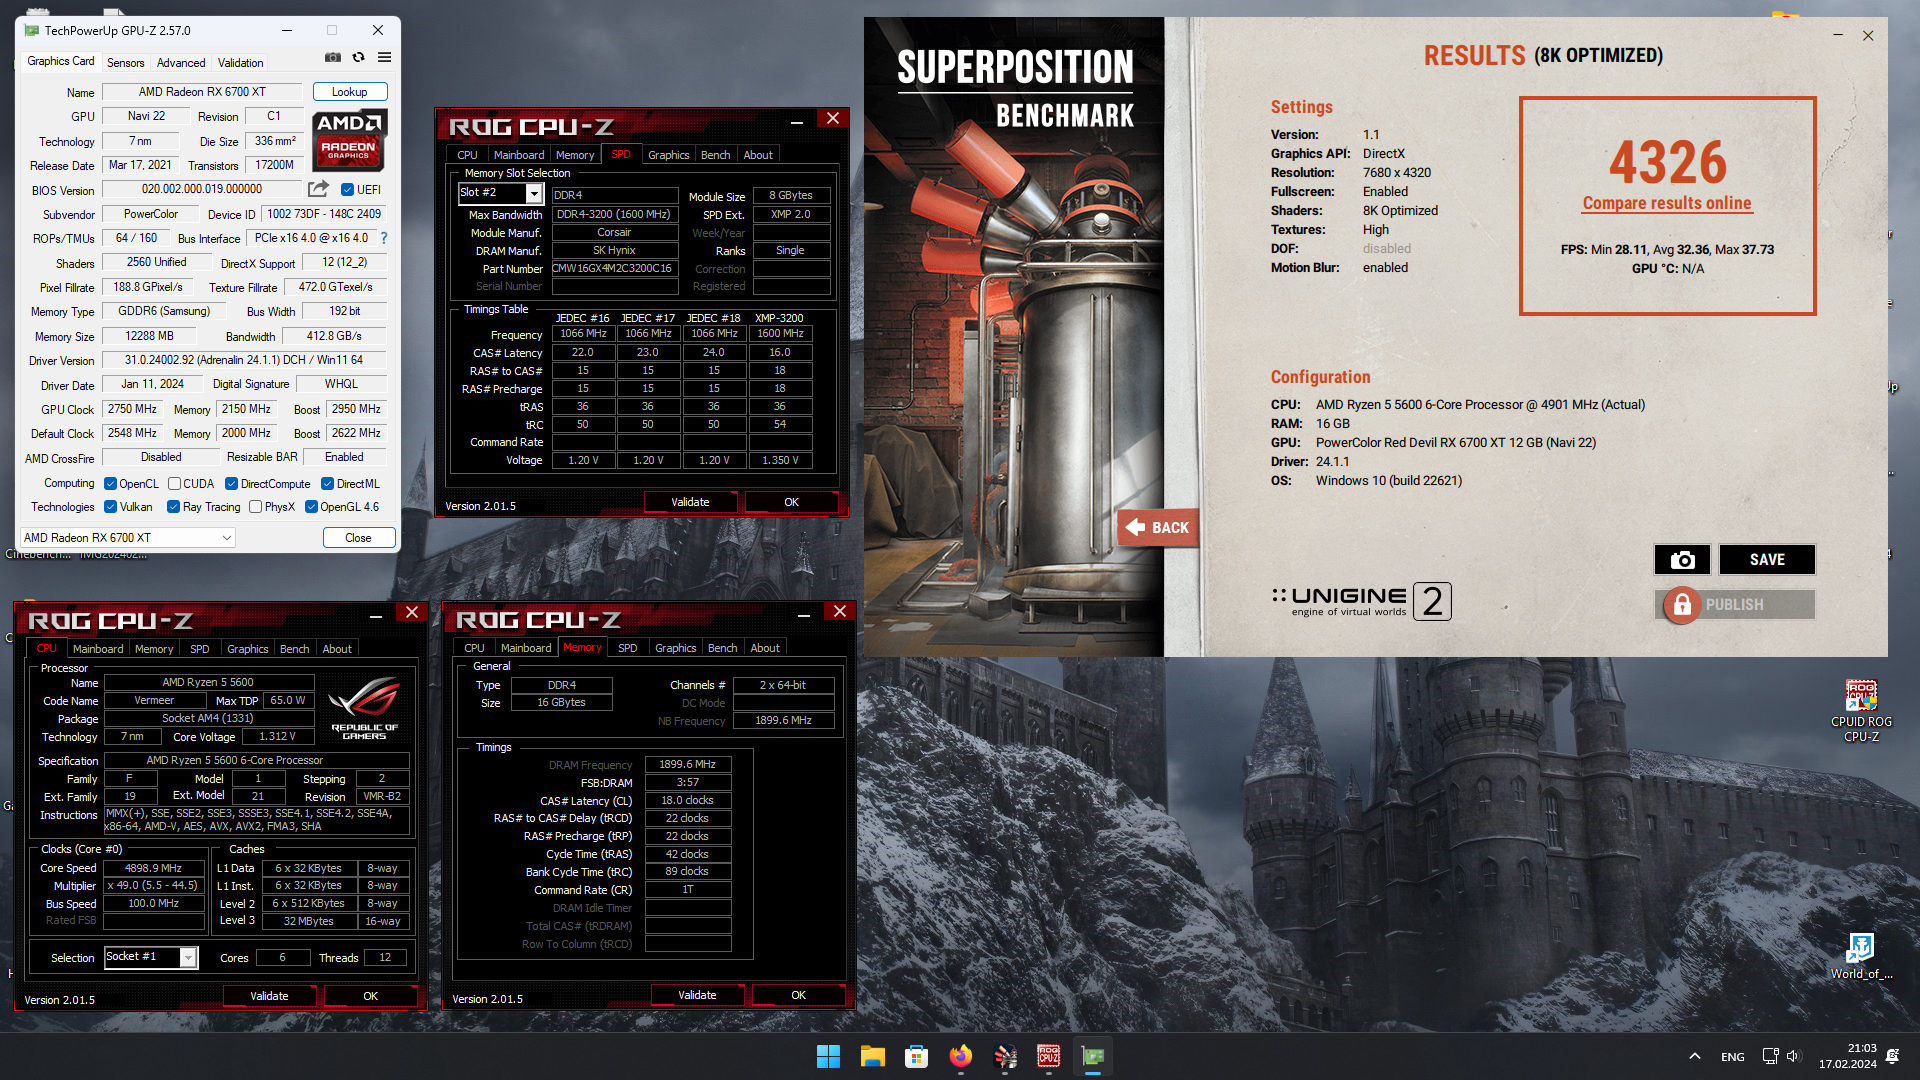Toggle the CUDA checkbox

174,484
